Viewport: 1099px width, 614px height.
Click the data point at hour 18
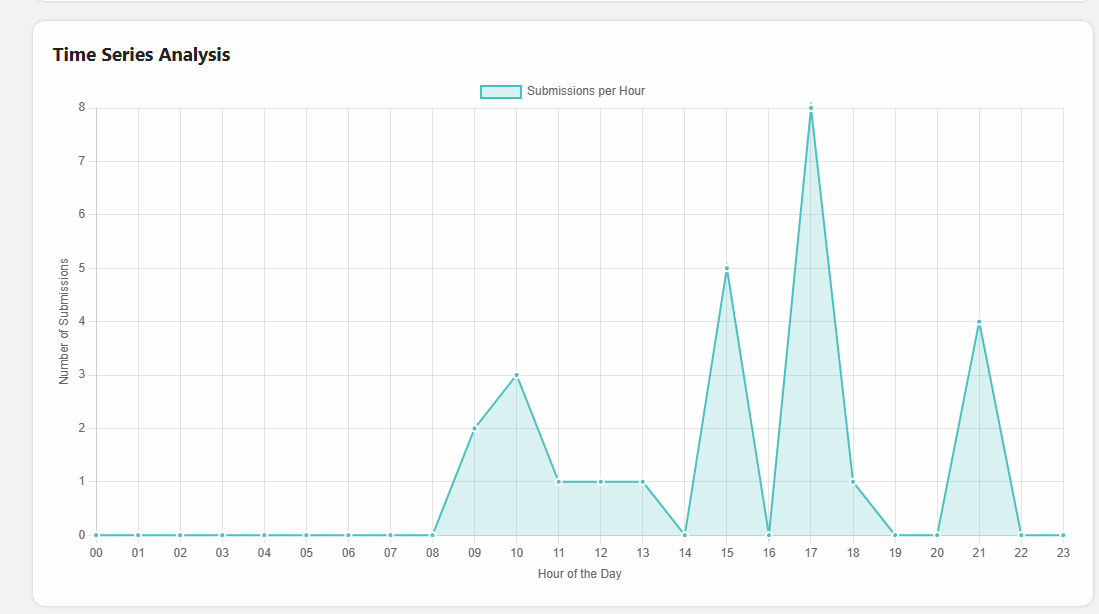click(853, 481)
